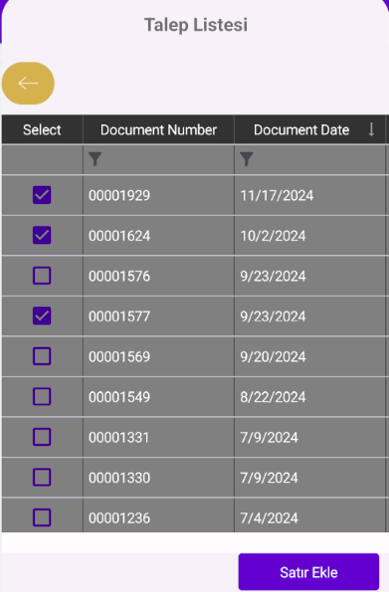Check the checkbox for document 00001549
This screenshot has width=389, height=592.
[x=42, y=397]
